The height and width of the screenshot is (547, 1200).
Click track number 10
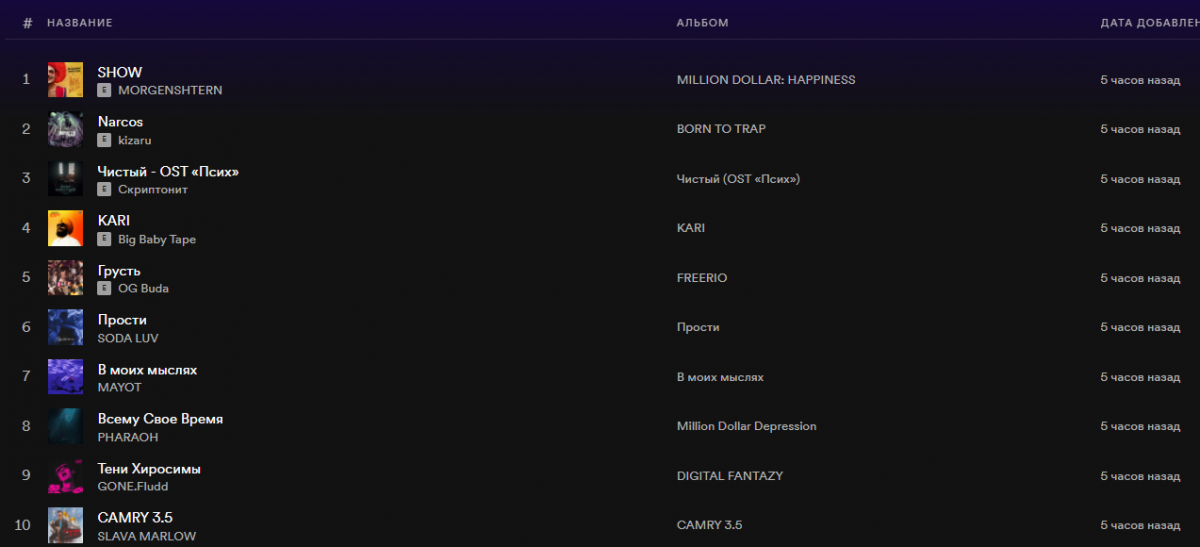tap(24, 525)
